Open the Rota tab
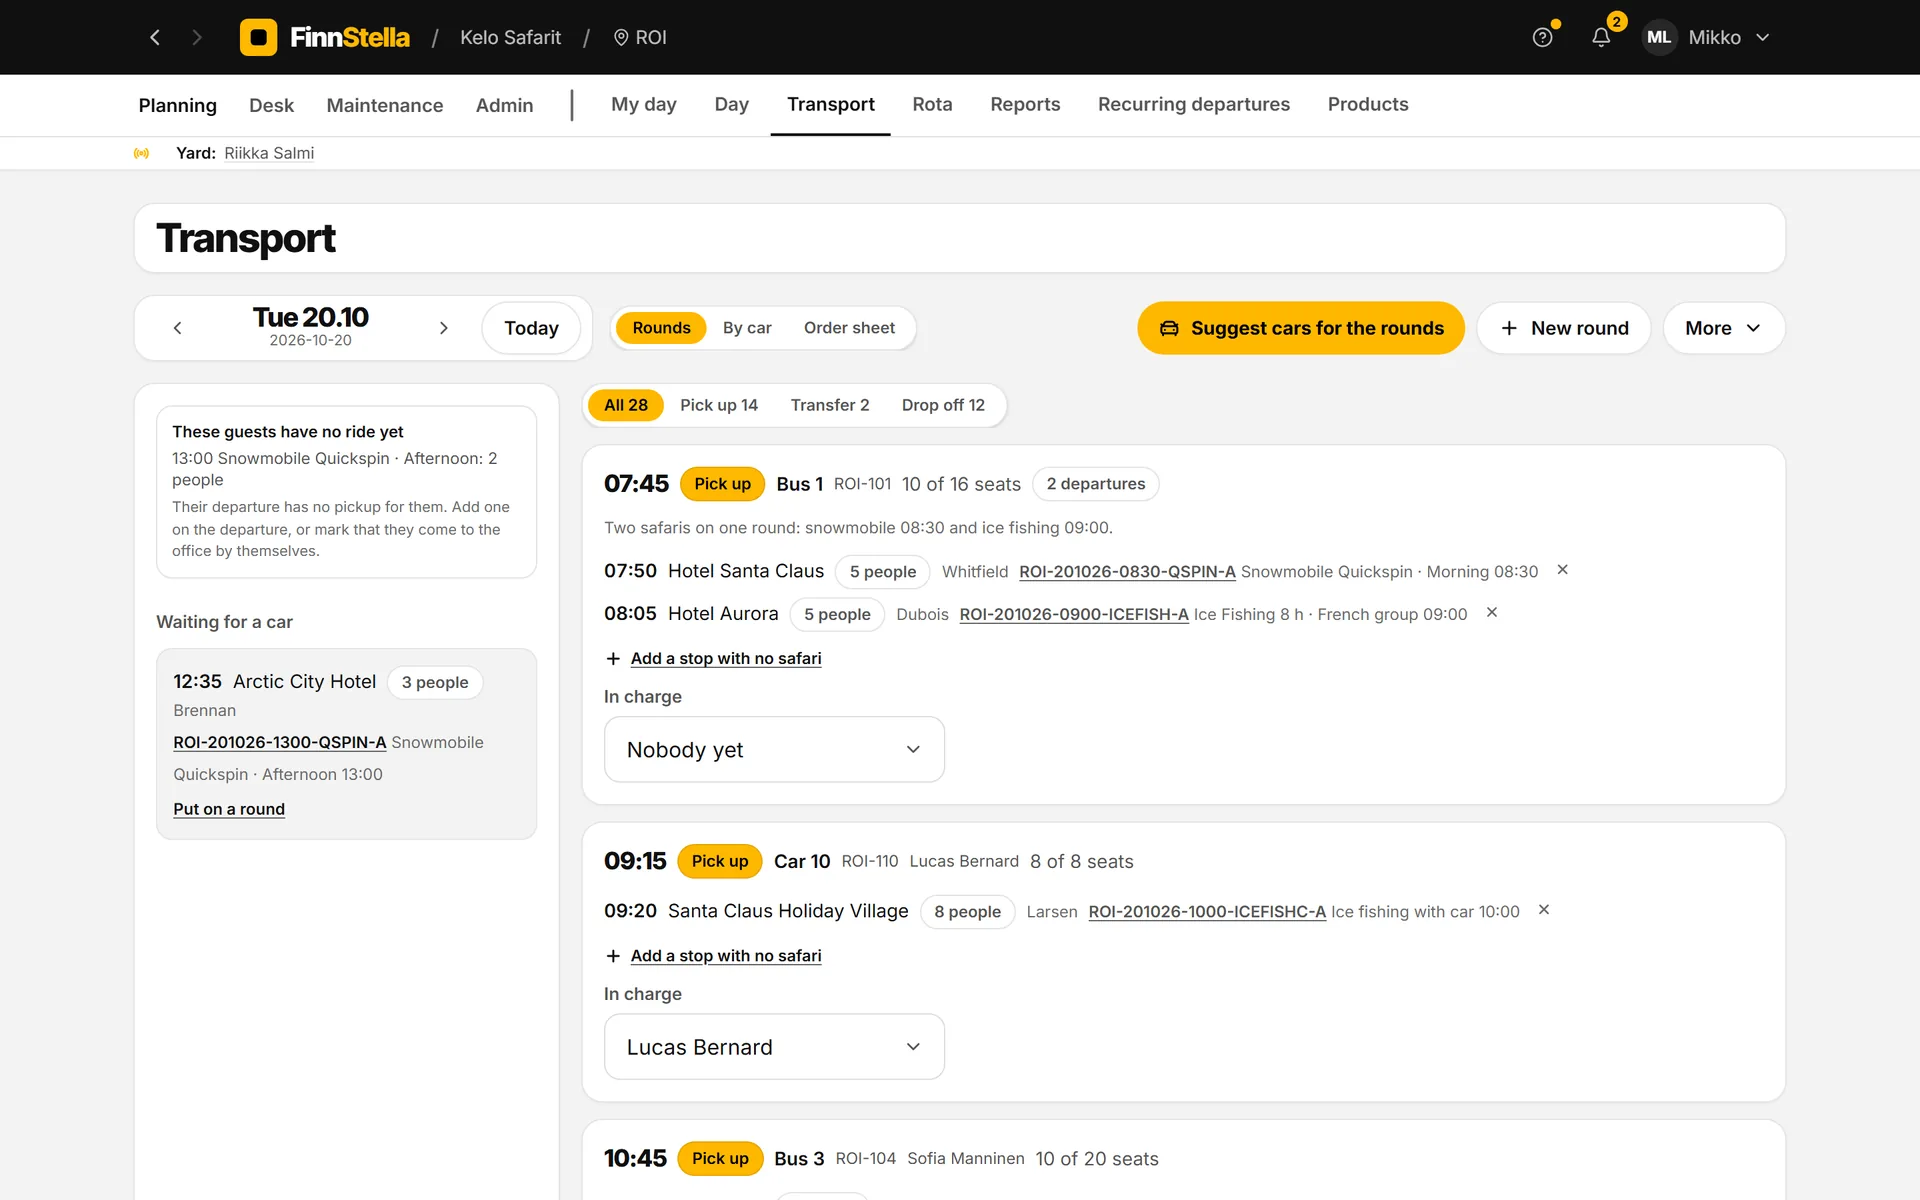 tap(932, 104)
